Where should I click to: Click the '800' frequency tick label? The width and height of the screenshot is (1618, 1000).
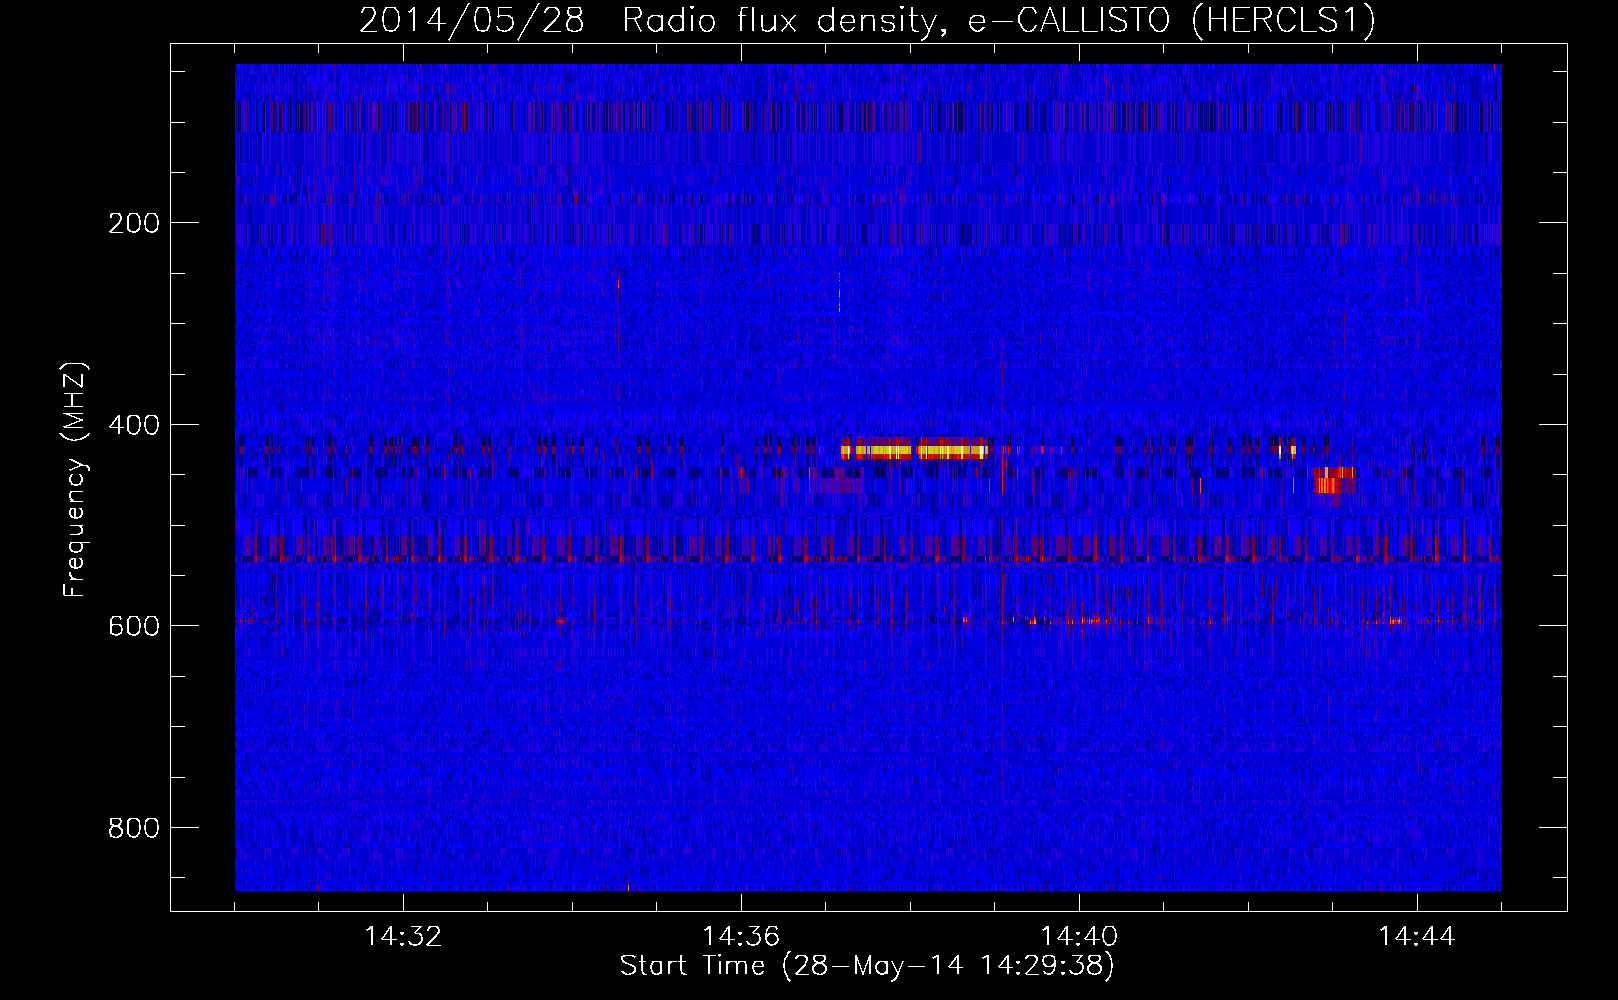click(134, 828)
